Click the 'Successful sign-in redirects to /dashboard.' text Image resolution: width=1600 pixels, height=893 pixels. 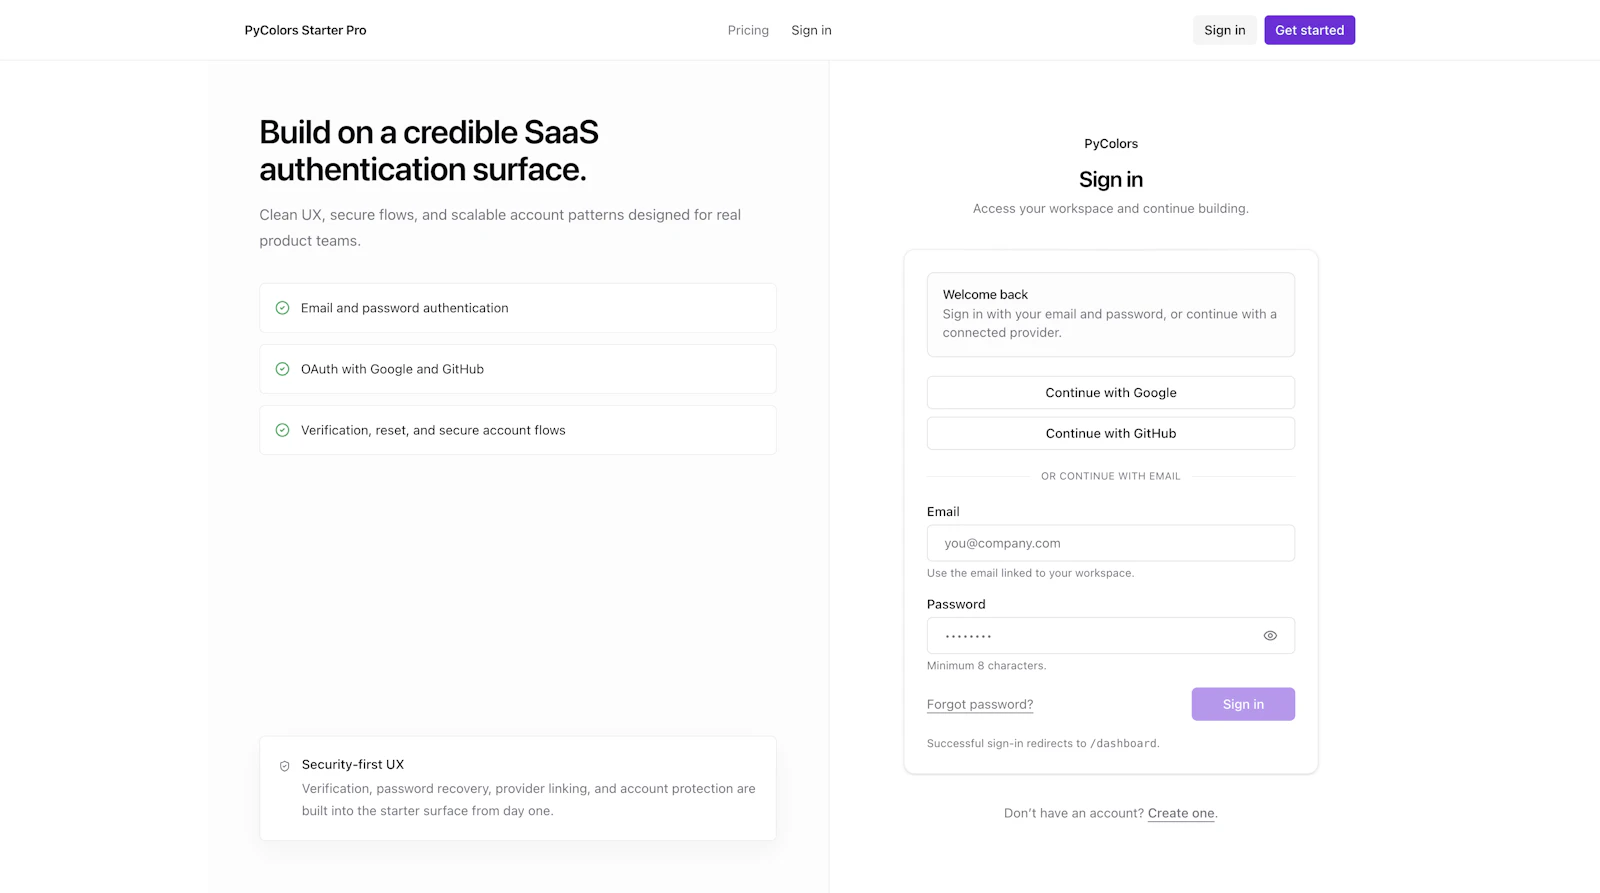(x=1043, y=743)
